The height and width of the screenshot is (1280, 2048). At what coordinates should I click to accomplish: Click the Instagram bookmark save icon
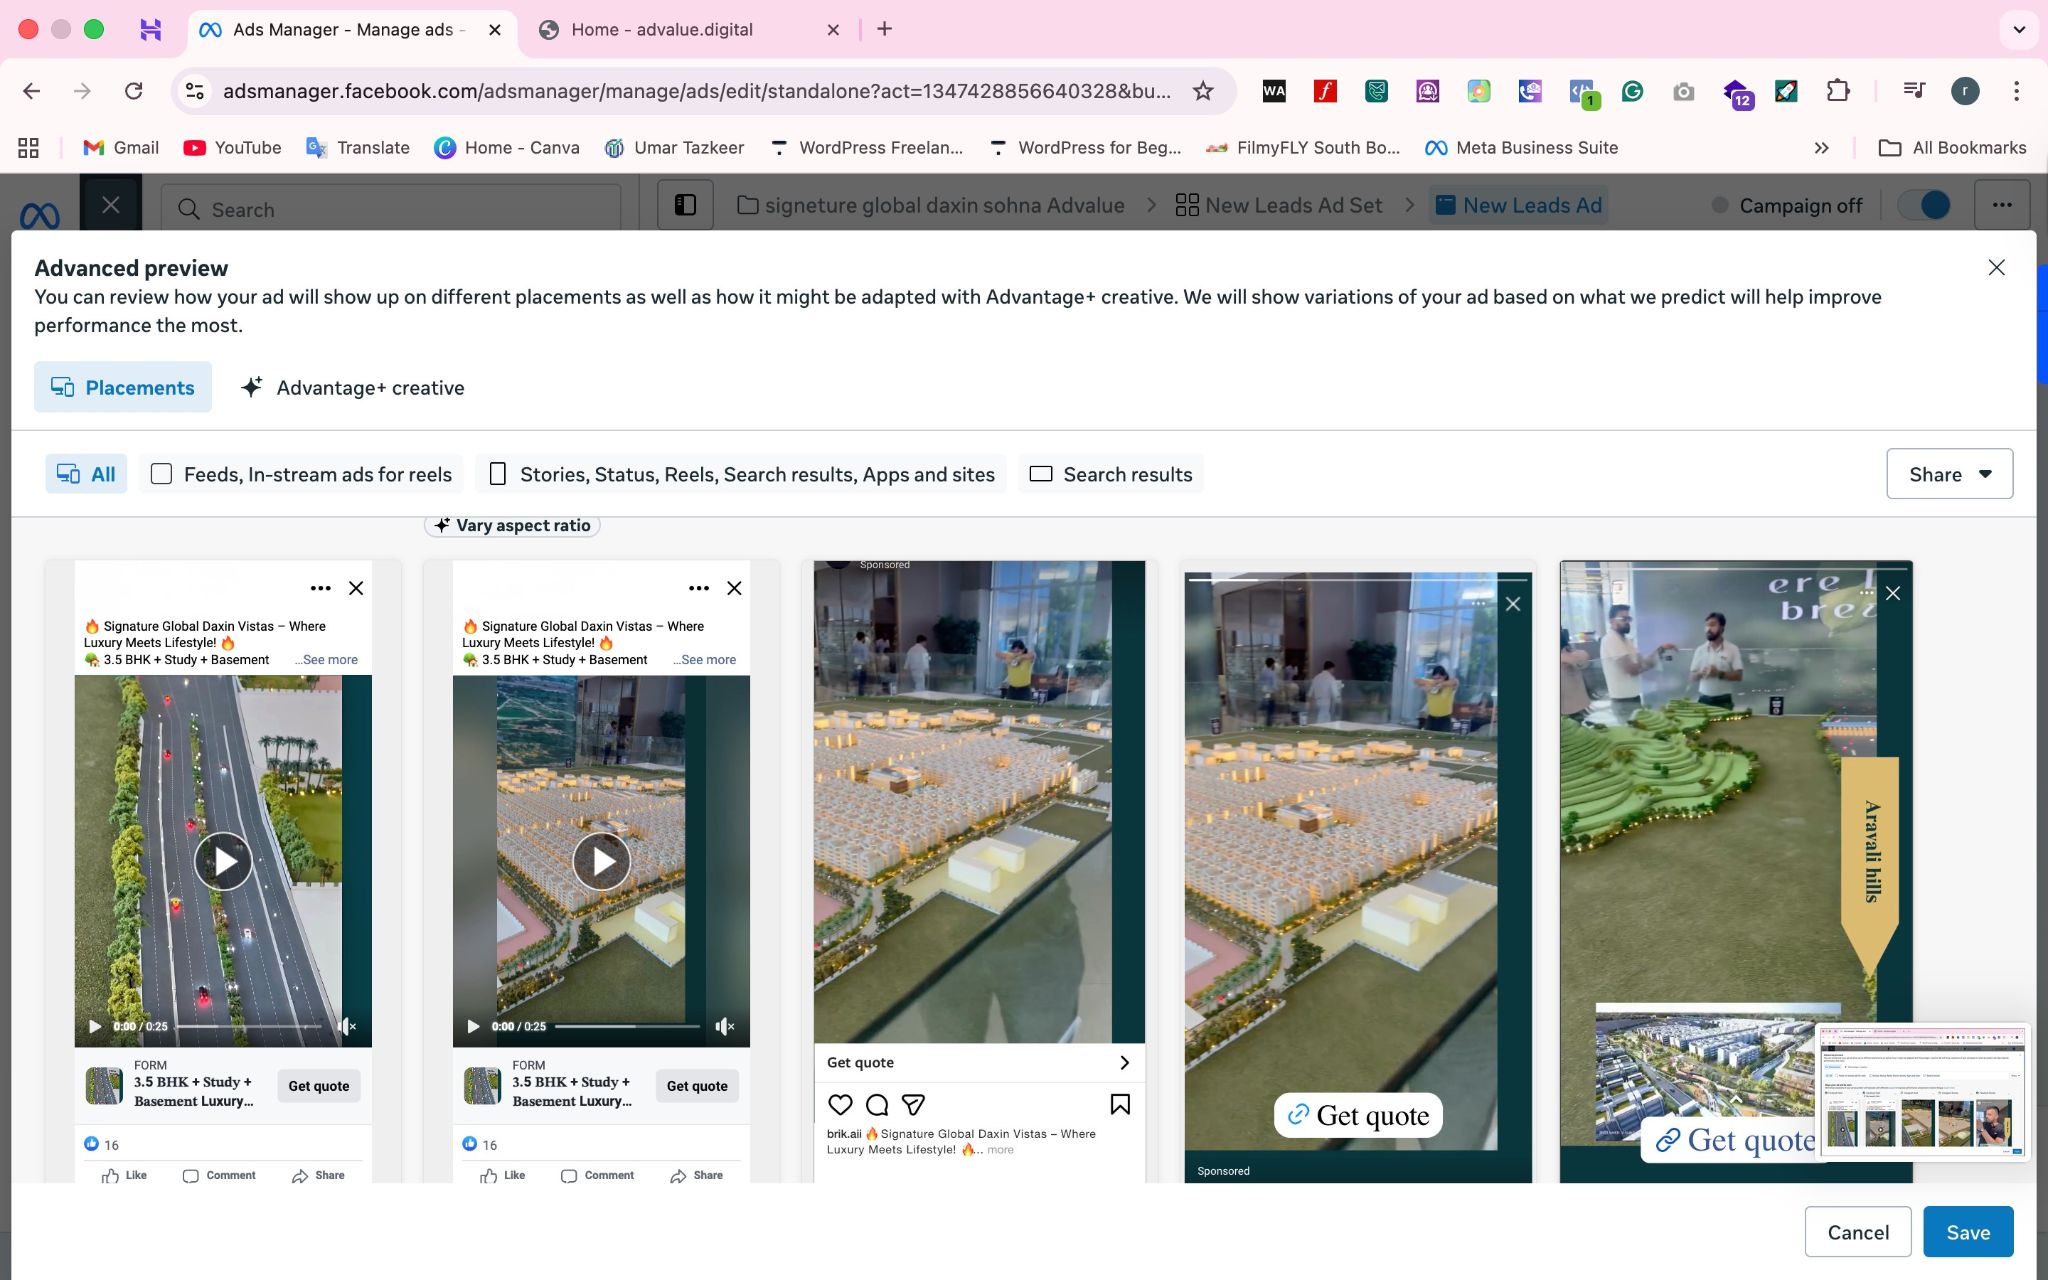[x=1120, y=1104]
